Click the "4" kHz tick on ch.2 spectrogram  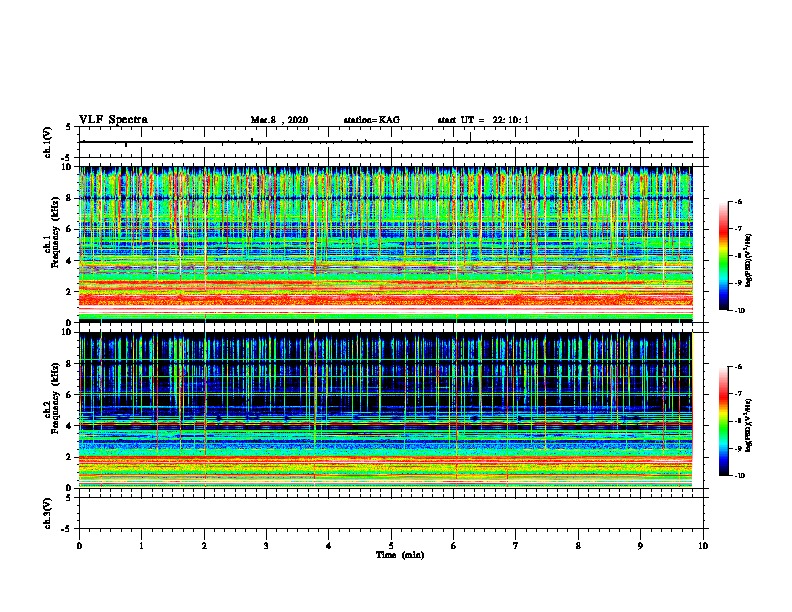pyautogui.click(x=69, y=426)
